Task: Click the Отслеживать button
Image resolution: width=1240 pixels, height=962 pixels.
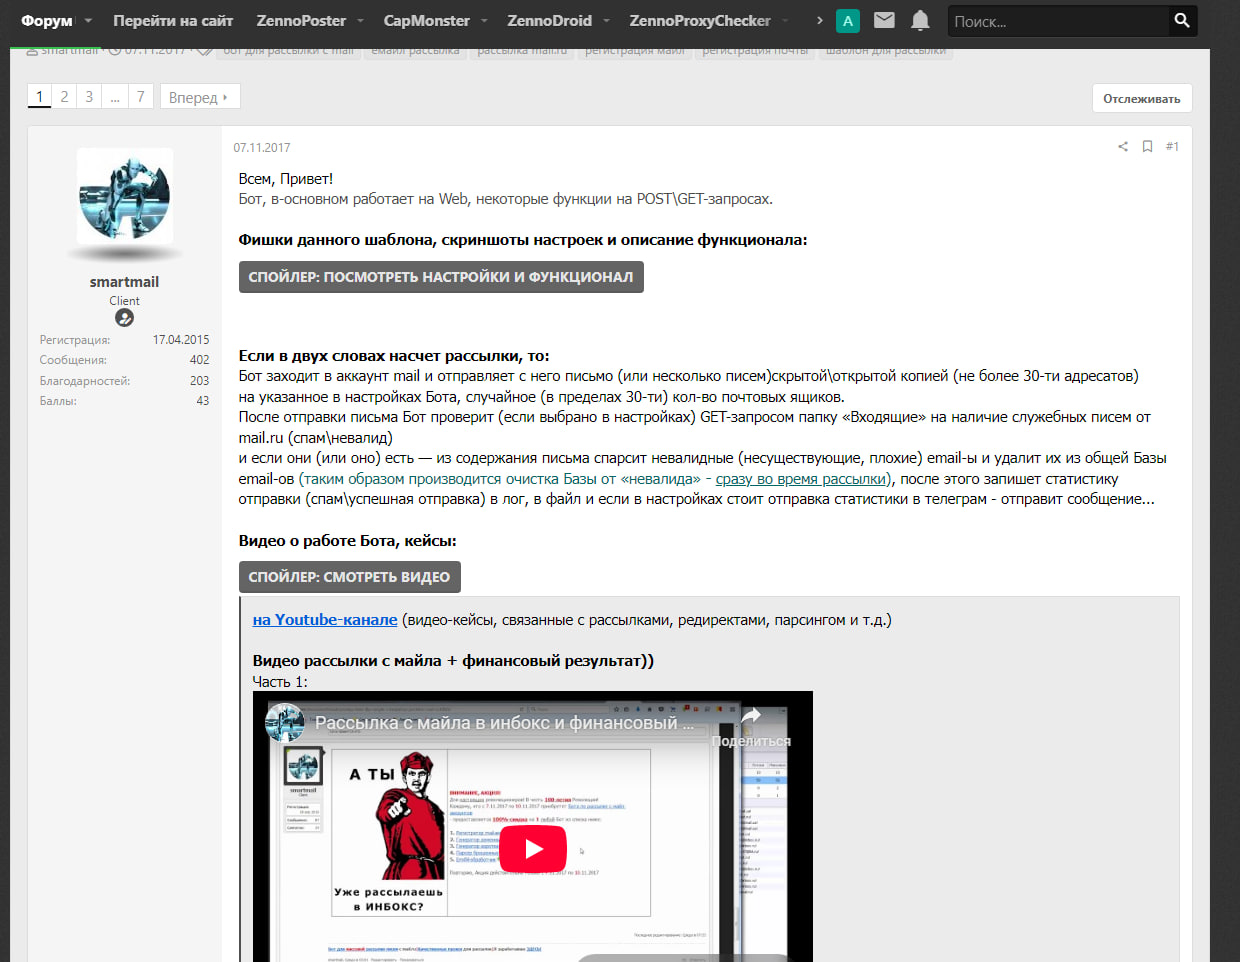Action: click(x=1142, y=98)
